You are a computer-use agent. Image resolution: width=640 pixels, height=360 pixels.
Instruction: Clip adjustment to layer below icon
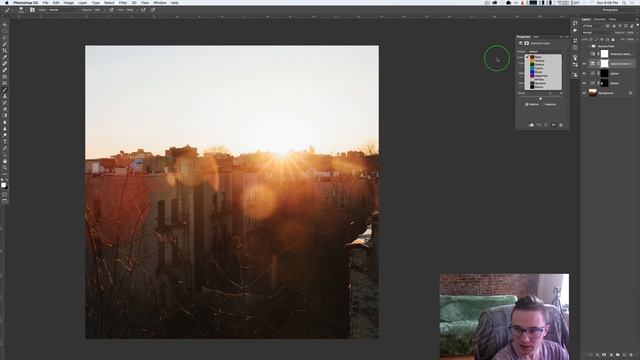coord(531,125)
